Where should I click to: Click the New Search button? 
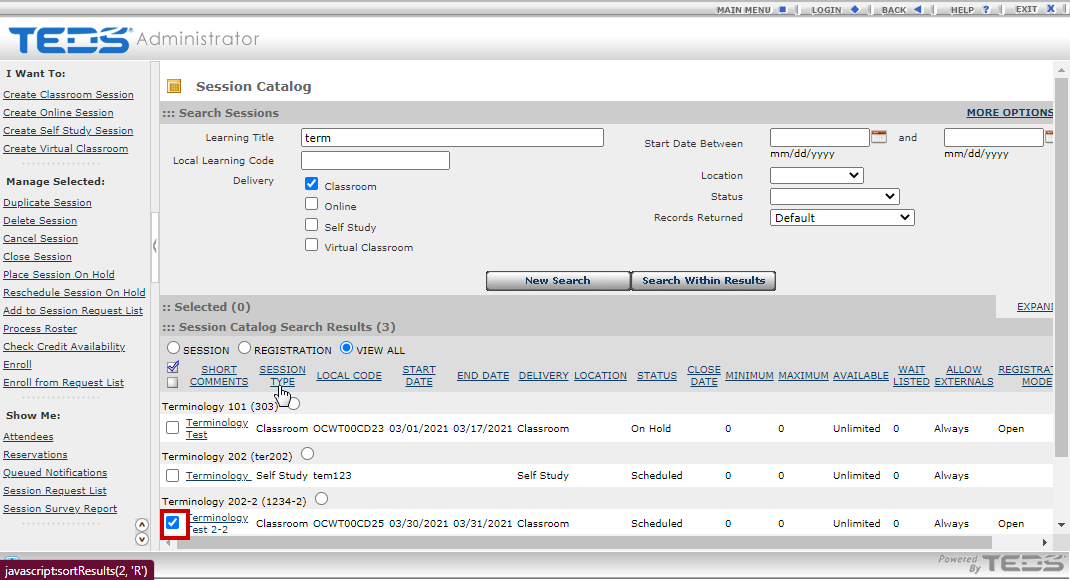pos(557,281)
